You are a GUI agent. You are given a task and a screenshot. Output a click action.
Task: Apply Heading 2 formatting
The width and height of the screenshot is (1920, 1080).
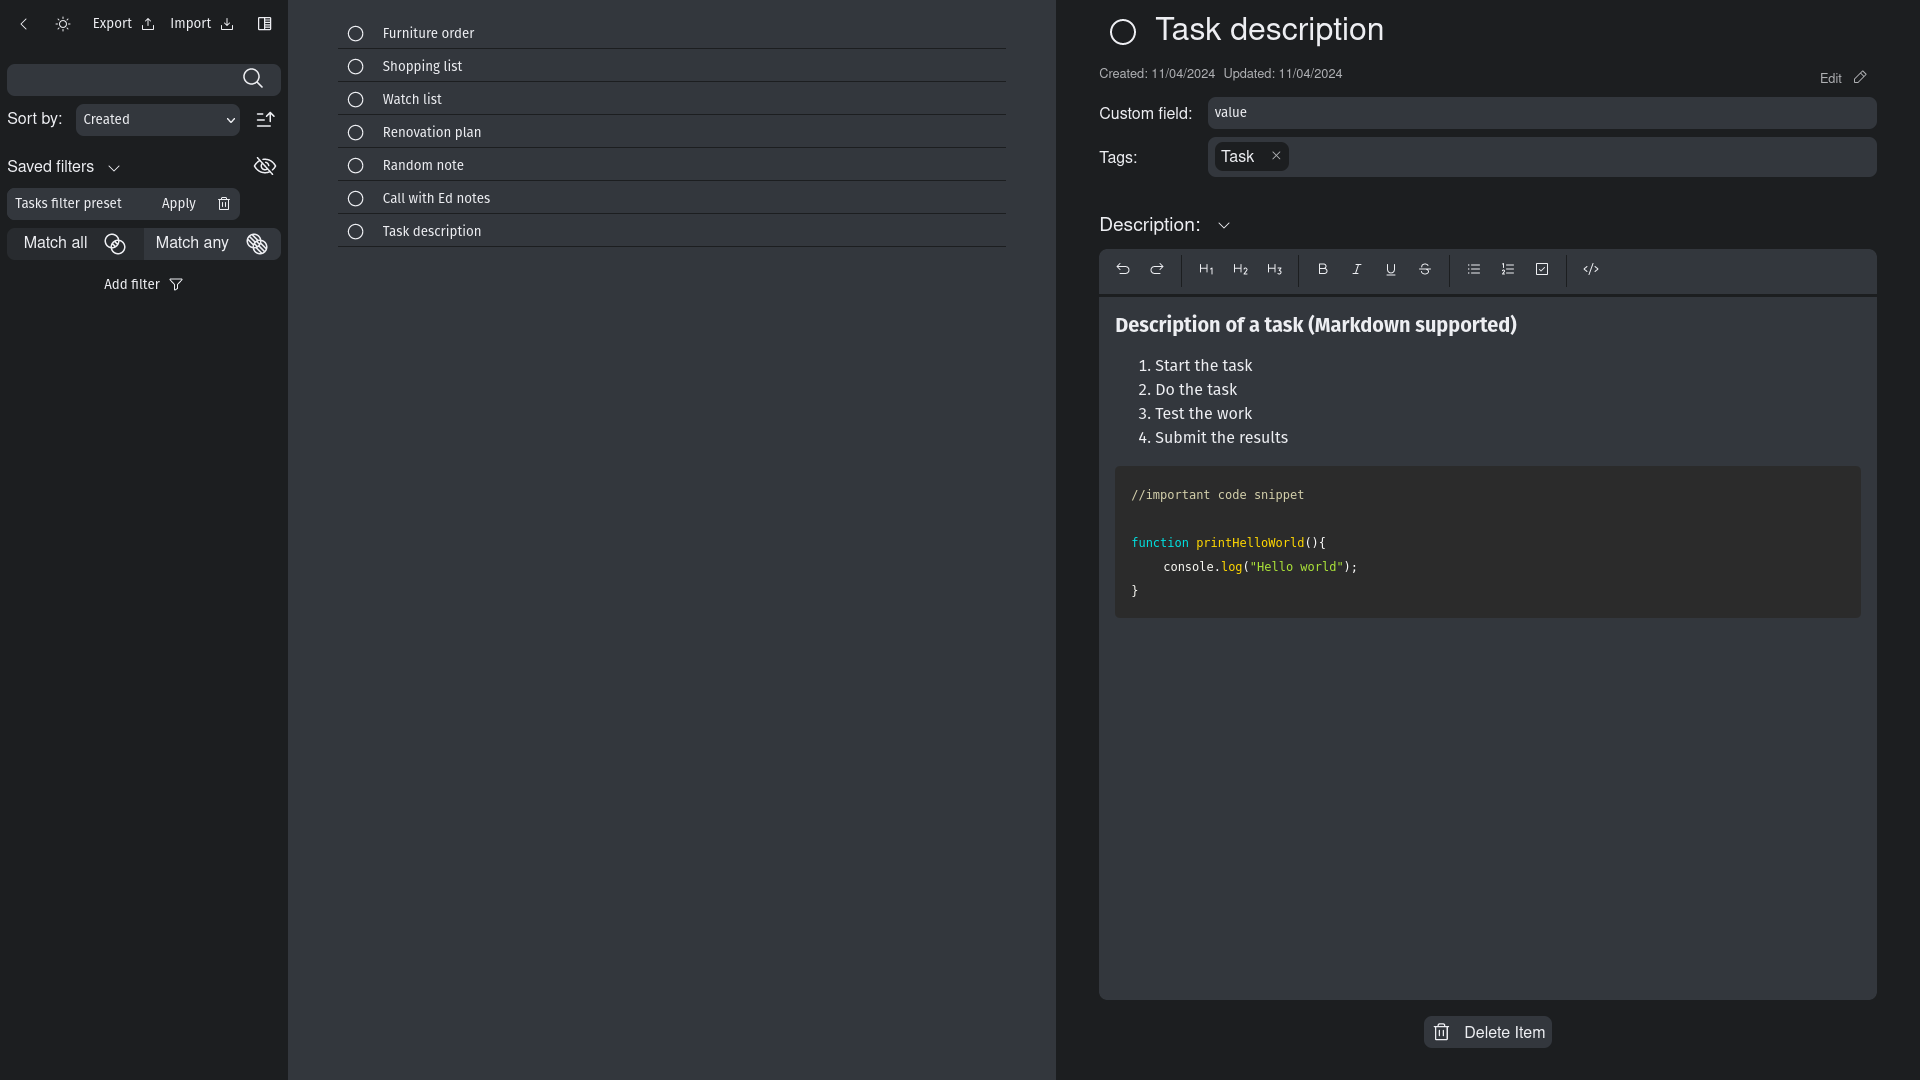tap(1240, 270)
